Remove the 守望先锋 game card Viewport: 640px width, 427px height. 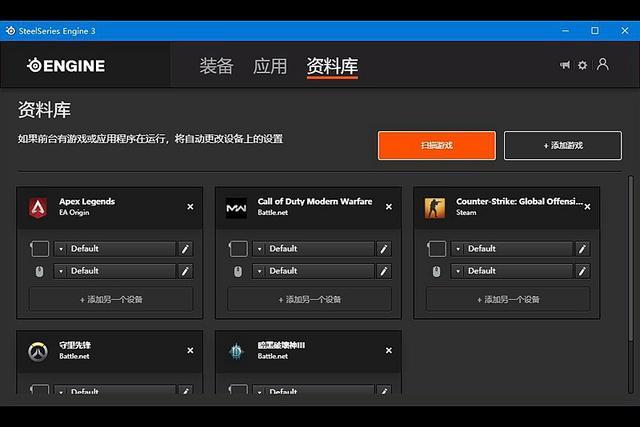tap(190, 351)
